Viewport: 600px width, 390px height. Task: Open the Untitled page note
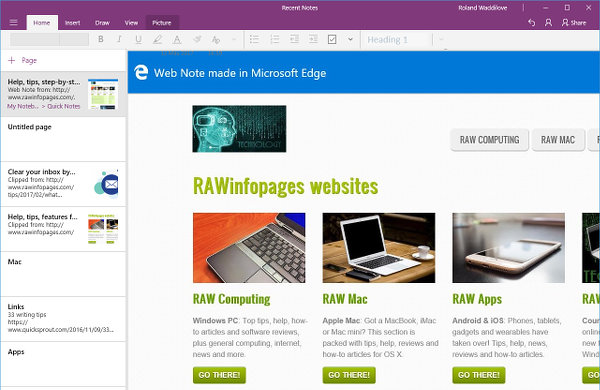coord(64,139)
